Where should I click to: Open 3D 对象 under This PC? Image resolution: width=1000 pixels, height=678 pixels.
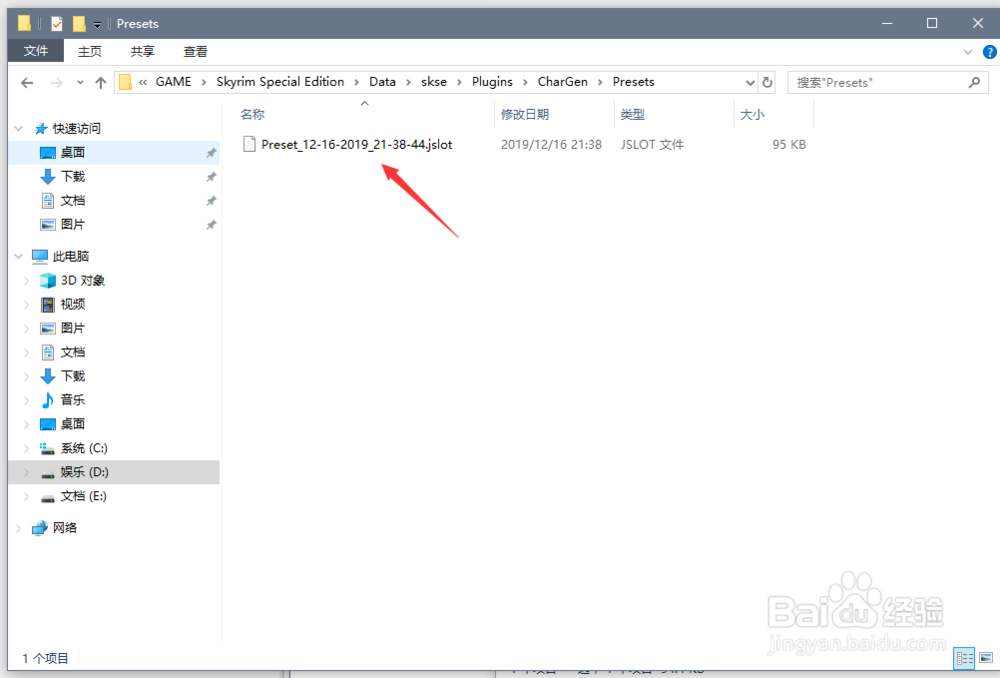point(82,280)
